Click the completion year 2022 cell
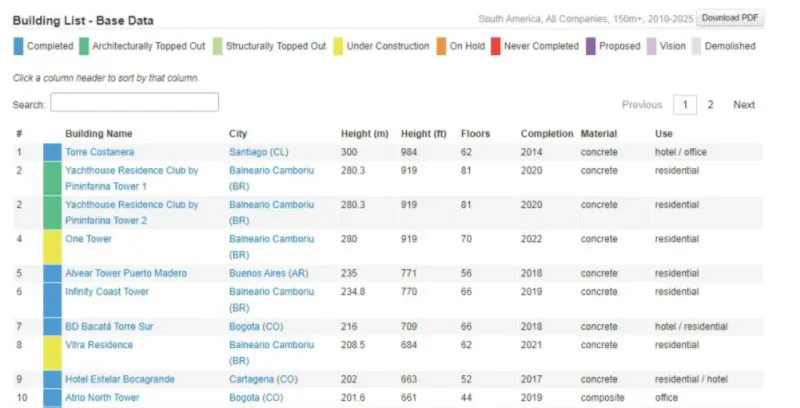The width and height of the screenshot is (800, 408). pyautogui.click(x=531, y=239)
